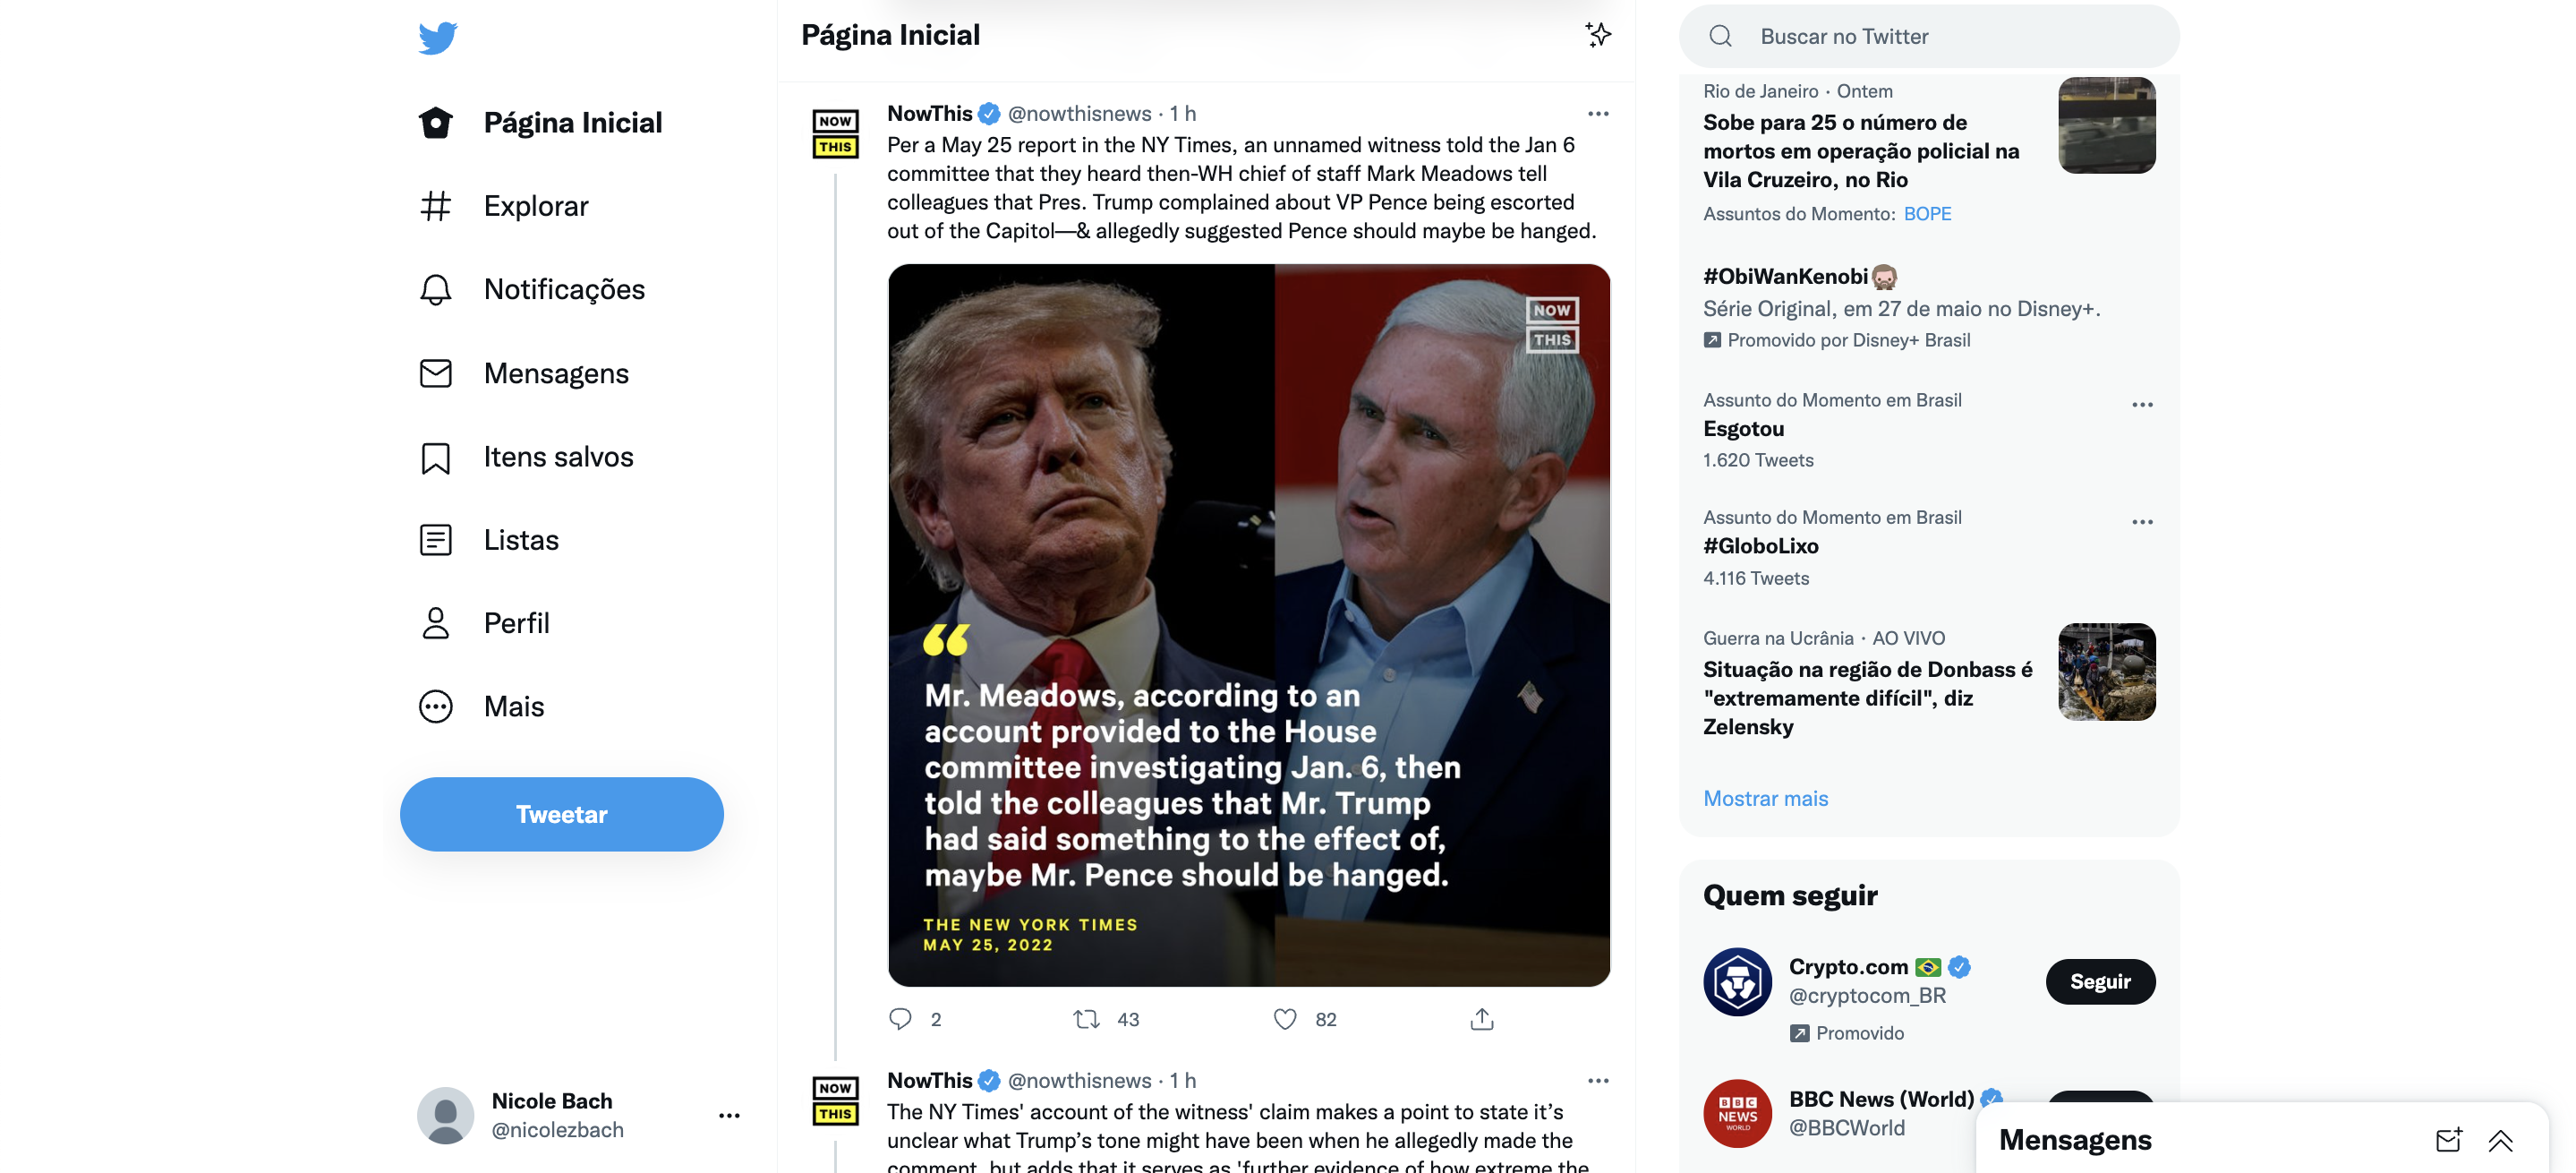
Task: Open Itens salvos bookmarks
Action: (x=436, y=458)
